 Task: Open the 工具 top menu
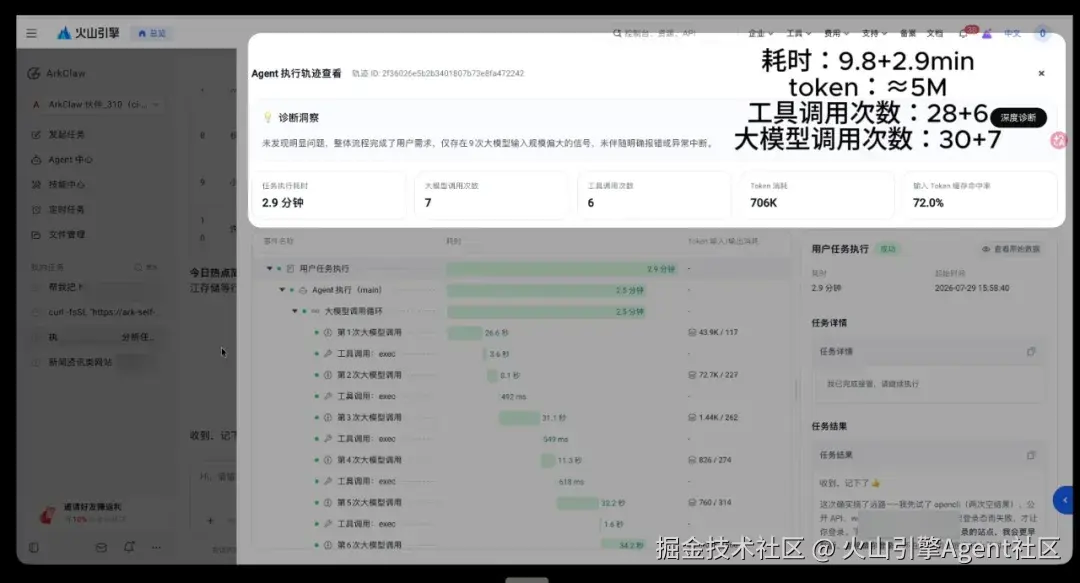pos(798,33)
